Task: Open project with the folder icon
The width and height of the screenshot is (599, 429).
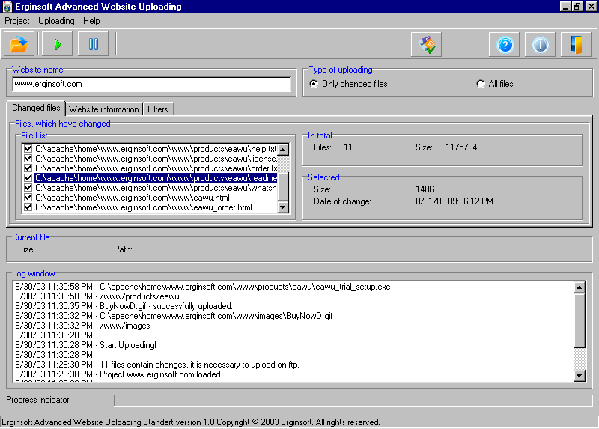Action: [19, 44]
